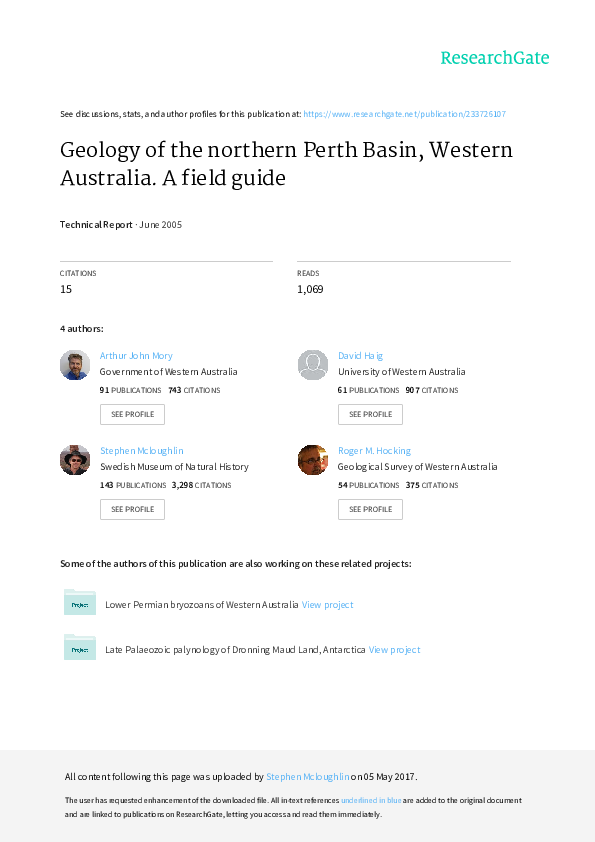The height and width of the screenshot is (842, 595).
Task: Click Roger M. Hocking's avatar
Action: 313,460
